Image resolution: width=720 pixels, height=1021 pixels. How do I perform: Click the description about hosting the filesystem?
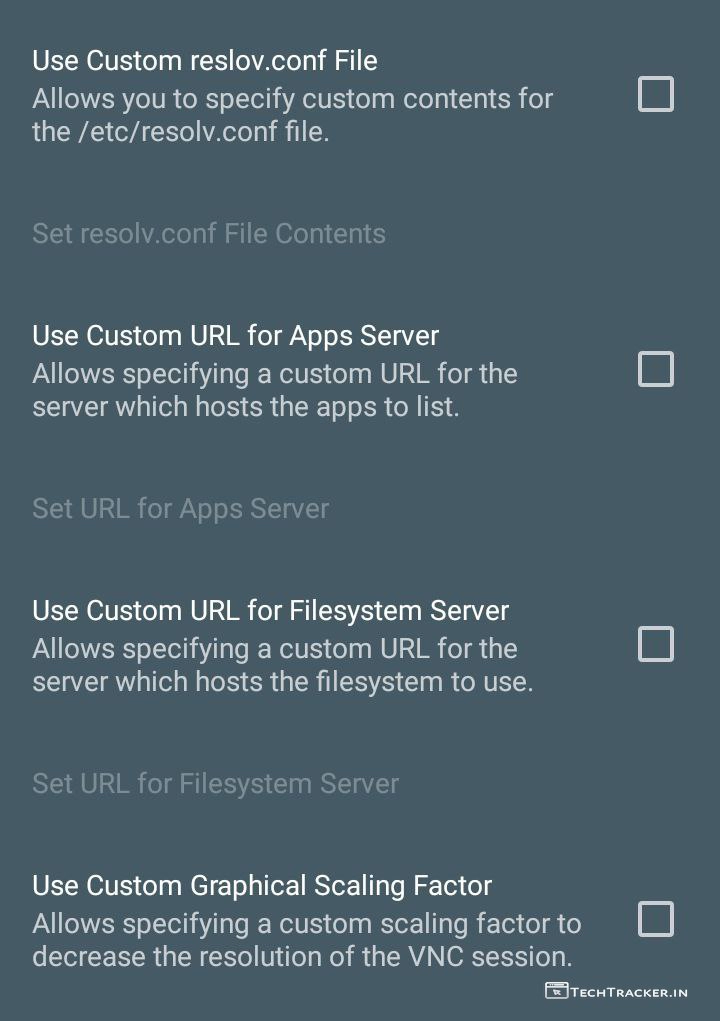click(x=282, y=666)
